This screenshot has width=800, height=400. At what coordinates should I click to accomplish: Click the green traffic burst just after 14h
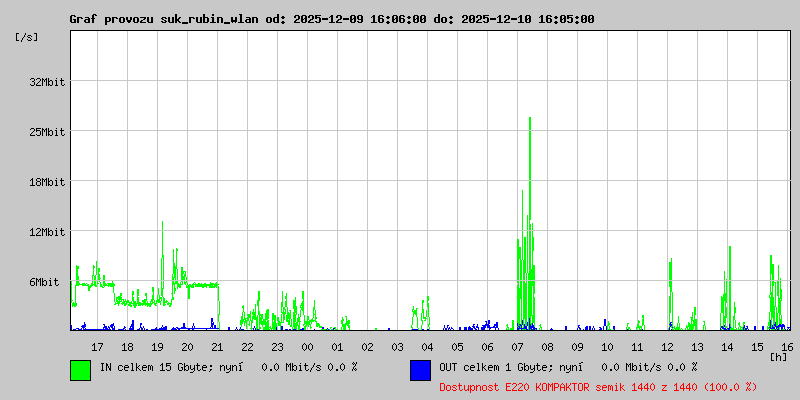click(x=730, y=288)
